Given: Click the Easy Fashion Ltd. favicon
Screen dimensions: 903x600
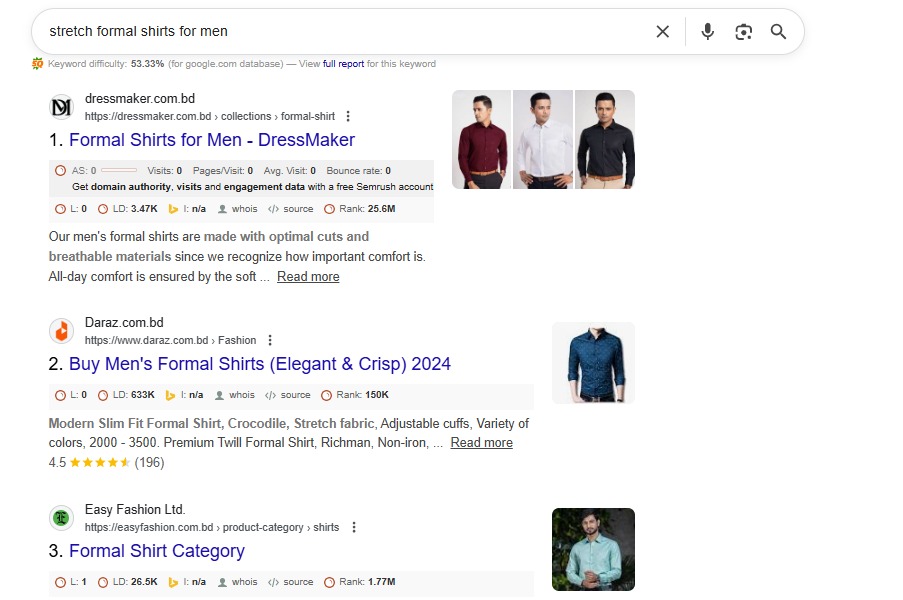Looking at the screenshot, I should pos(62,518).
